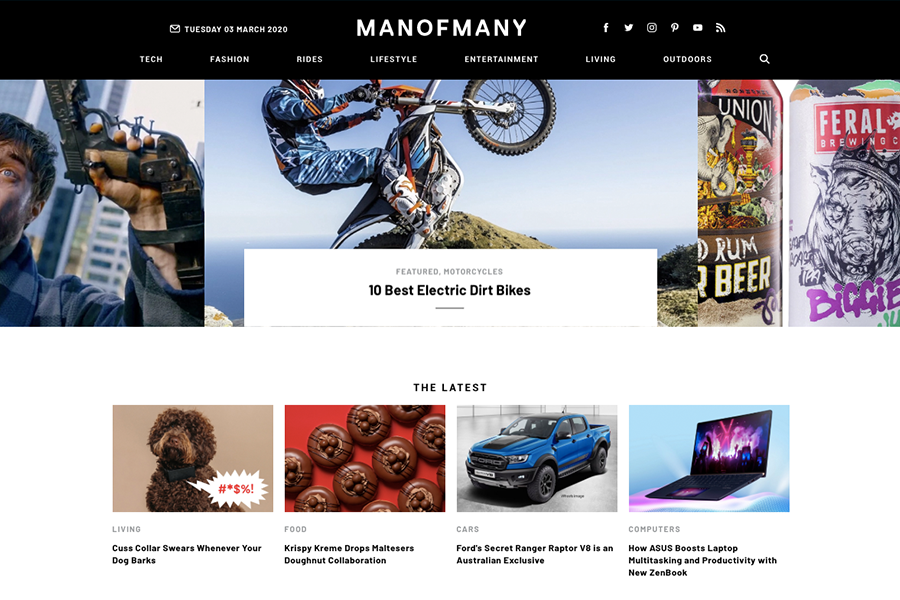
Task: Click the search magnifier icon
Action: coord(764,59)
